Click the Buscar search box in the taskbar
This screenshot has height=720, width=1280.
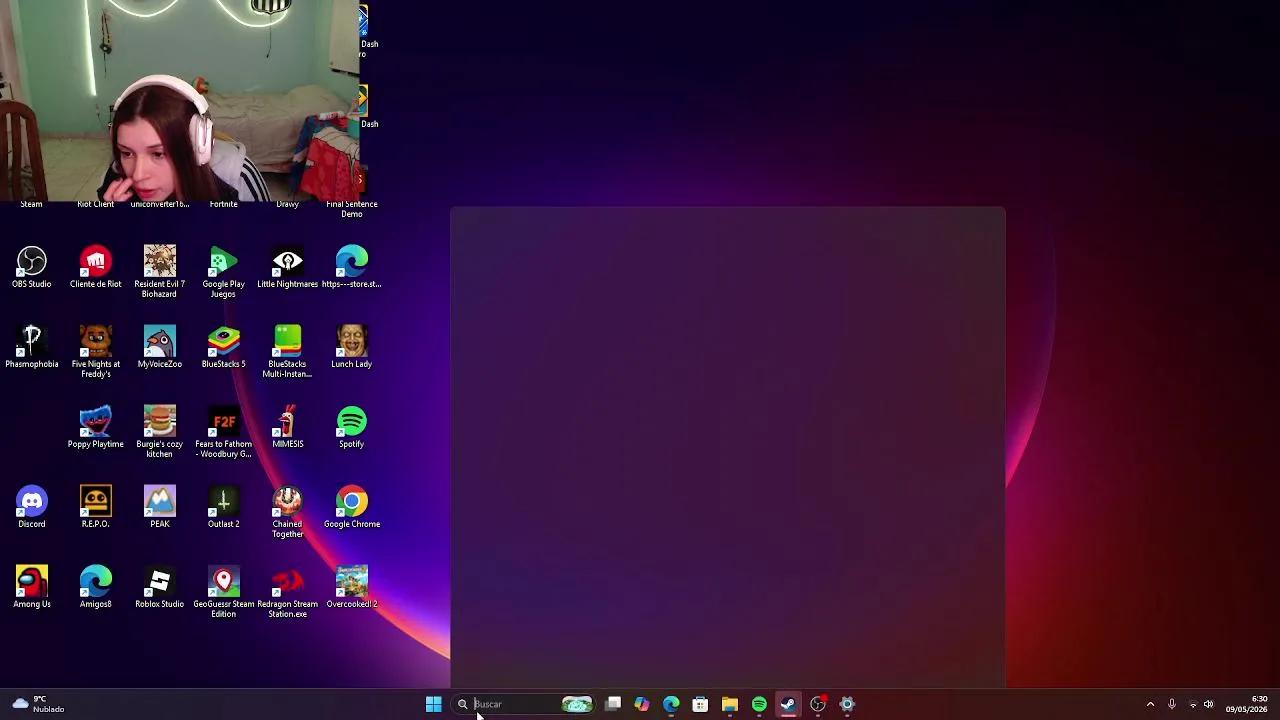(525, 704)
